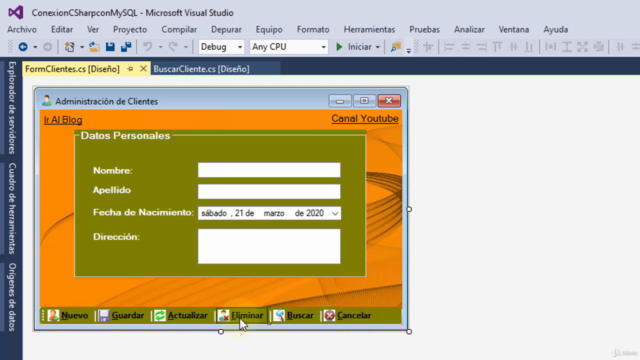Viewport: 640px width, 360px height.
Task: Click the navigate backward arrow icon
Action: tap(23, 47)
